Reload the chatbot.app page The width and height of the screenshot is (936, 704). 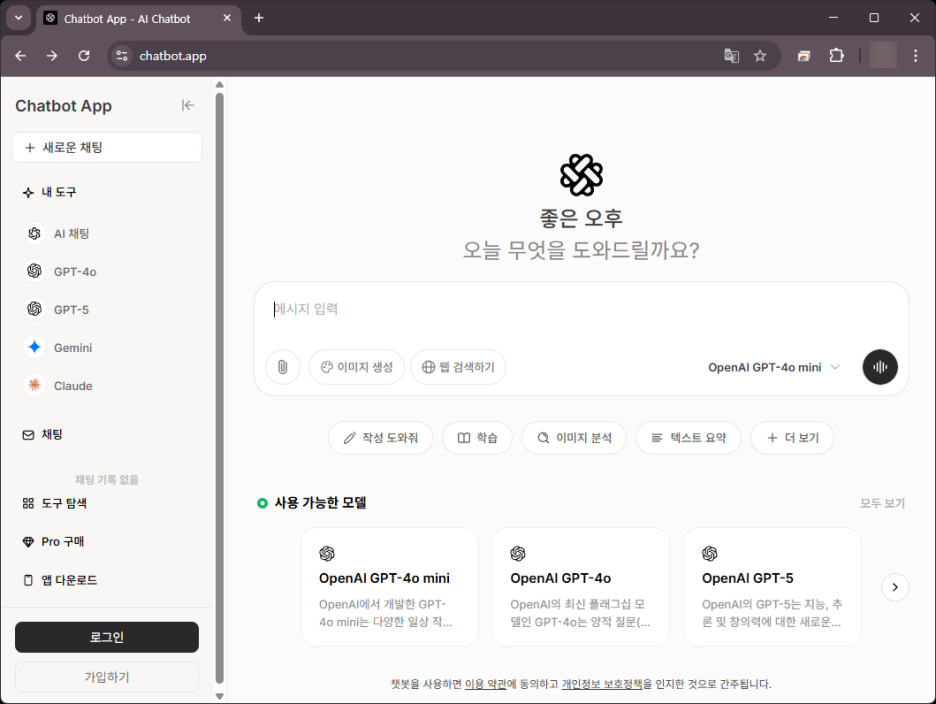point(84,56)
